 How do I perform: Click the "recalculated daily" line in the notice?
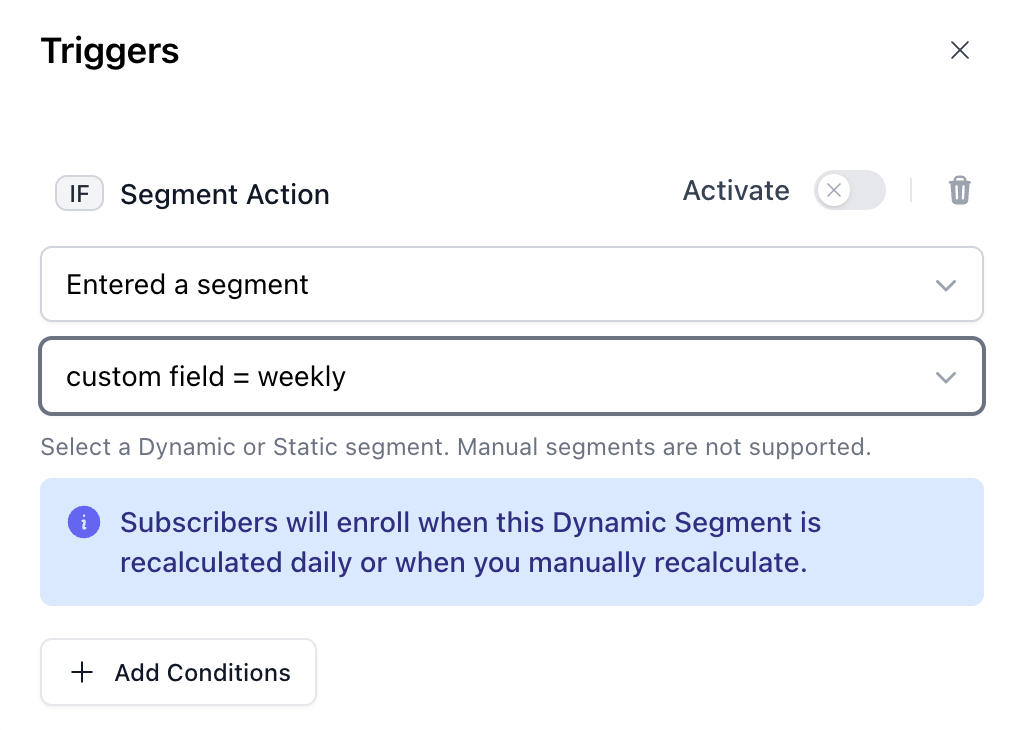[462, 562]
